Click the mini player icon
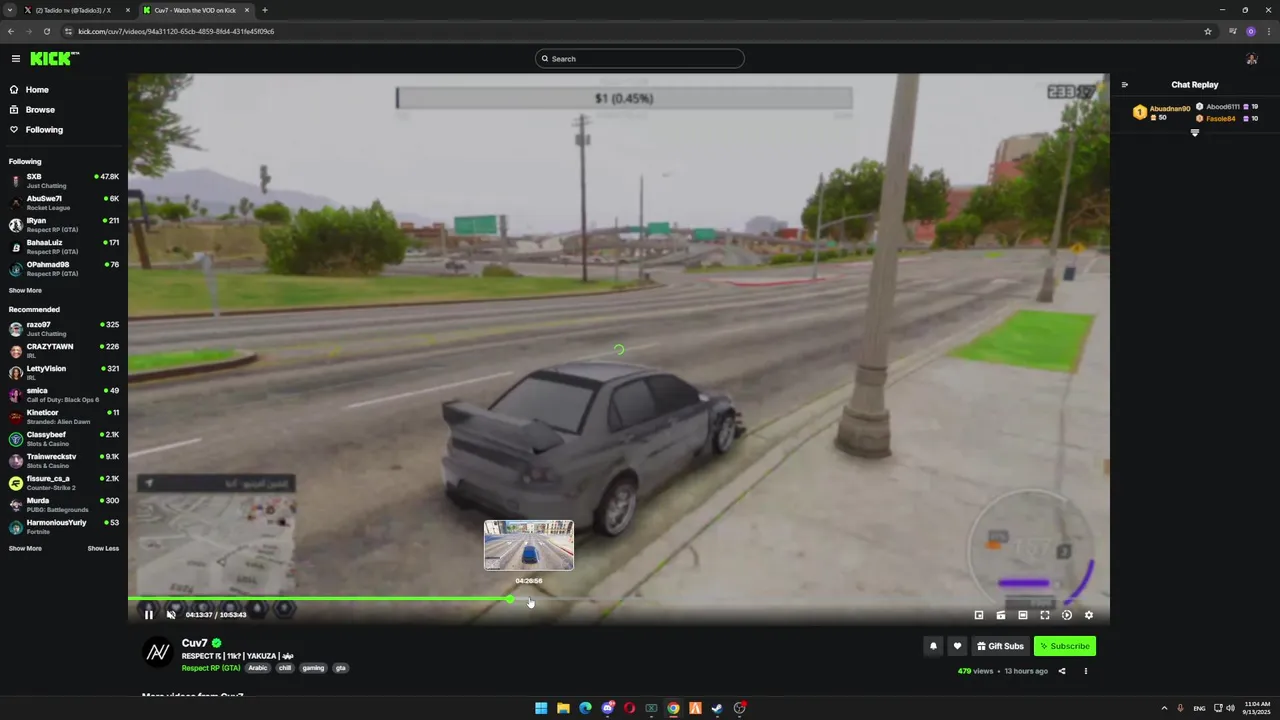The height and width of the screenshot is (720, 1280). (979, 615)
